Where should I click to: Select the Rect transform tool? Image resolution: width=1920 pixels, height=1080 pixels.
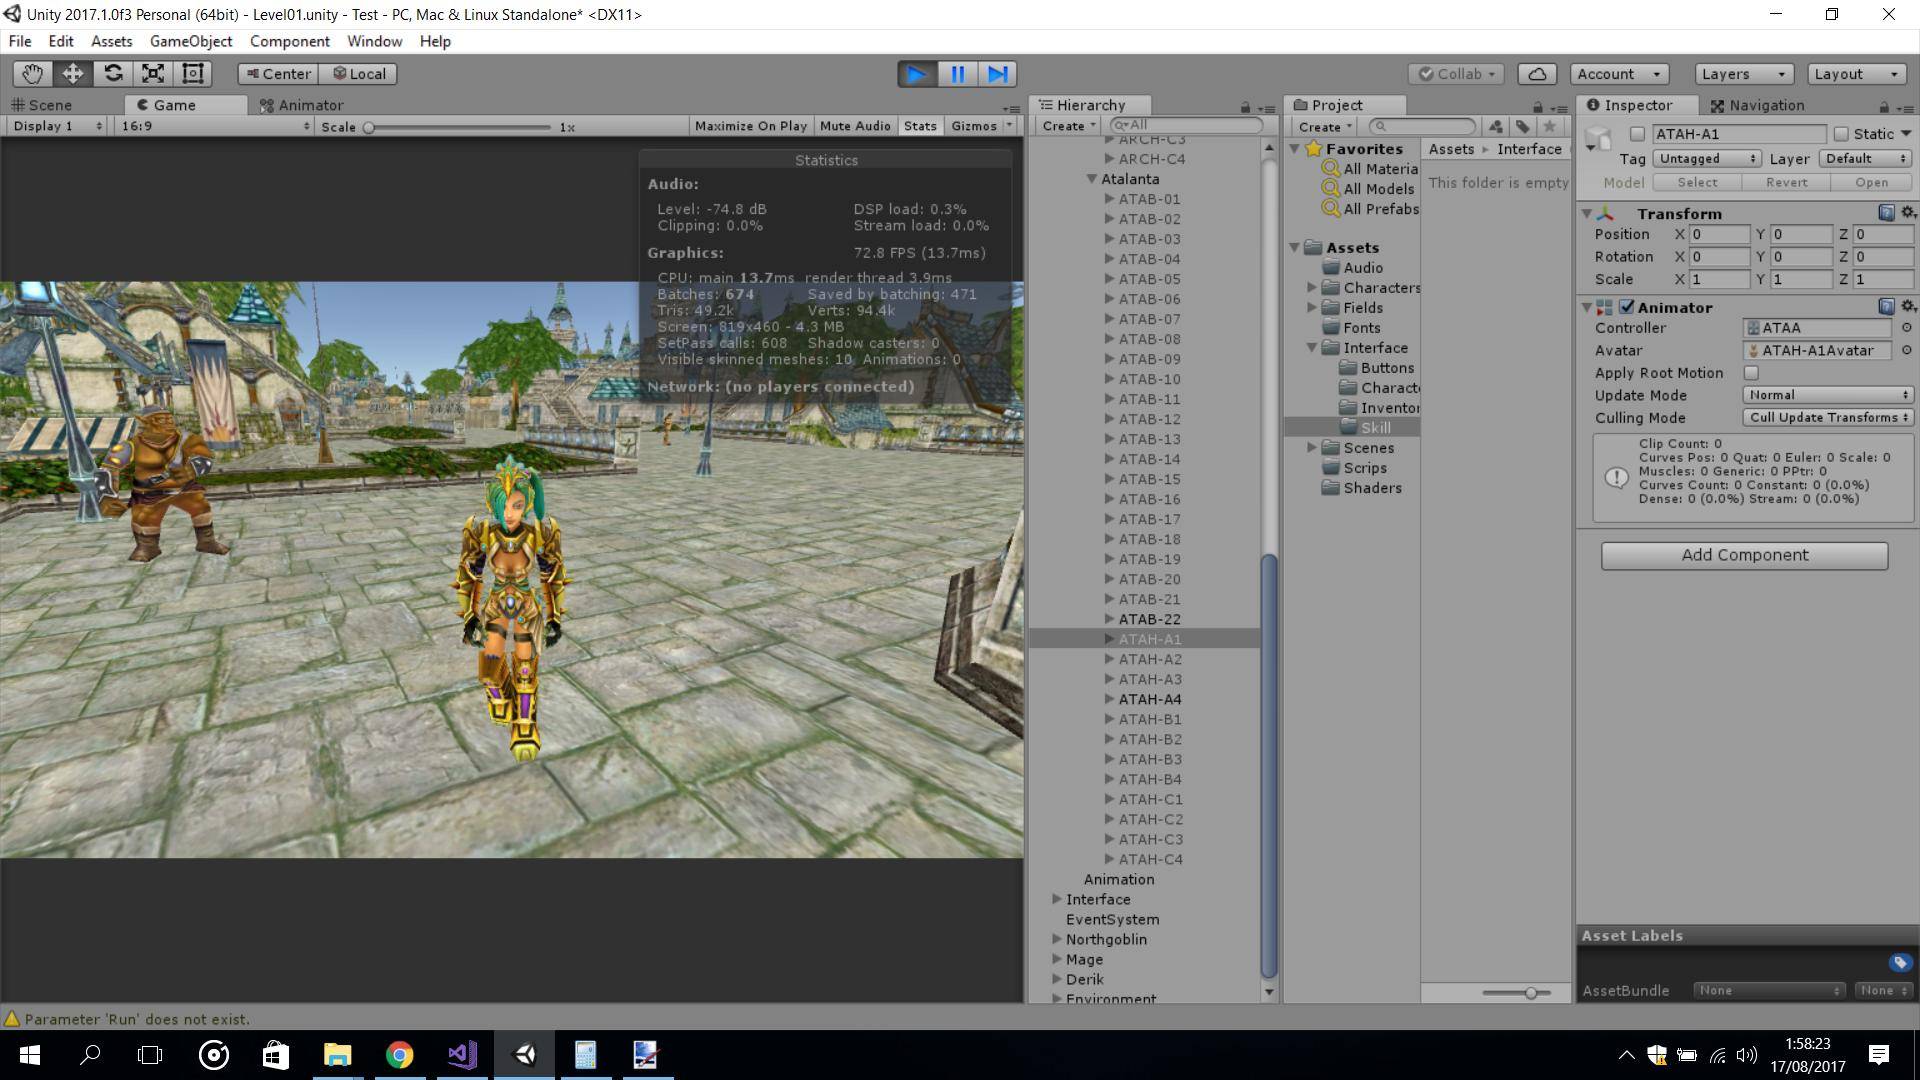[193, 74]
